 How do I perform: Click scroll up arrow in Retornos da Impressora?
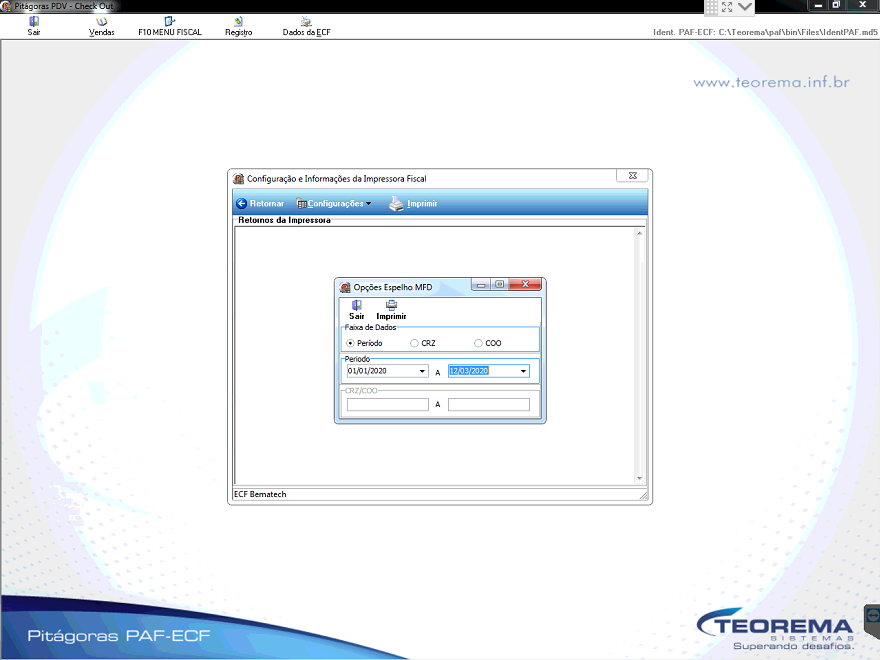point(639,233)
